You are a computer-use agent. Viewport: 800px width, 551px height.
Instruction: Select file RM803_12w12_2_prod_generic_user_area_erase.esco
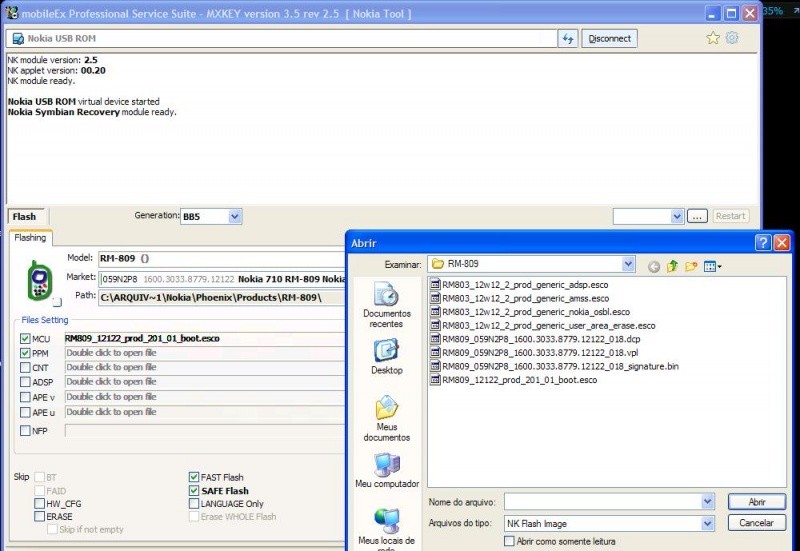pyautogui.click(x=543, y=325)
